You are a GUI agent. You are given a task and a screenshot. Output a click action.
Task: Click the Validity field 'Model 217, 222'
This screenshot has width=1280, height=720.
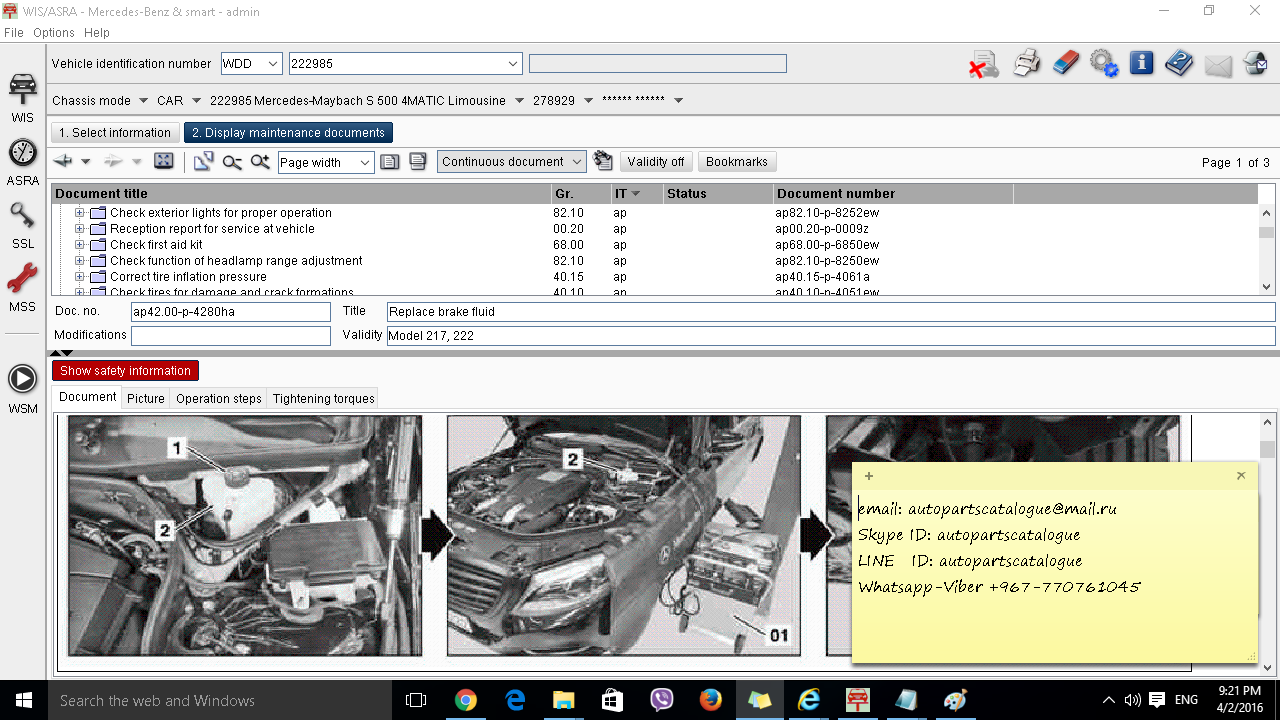click(831, 336)
